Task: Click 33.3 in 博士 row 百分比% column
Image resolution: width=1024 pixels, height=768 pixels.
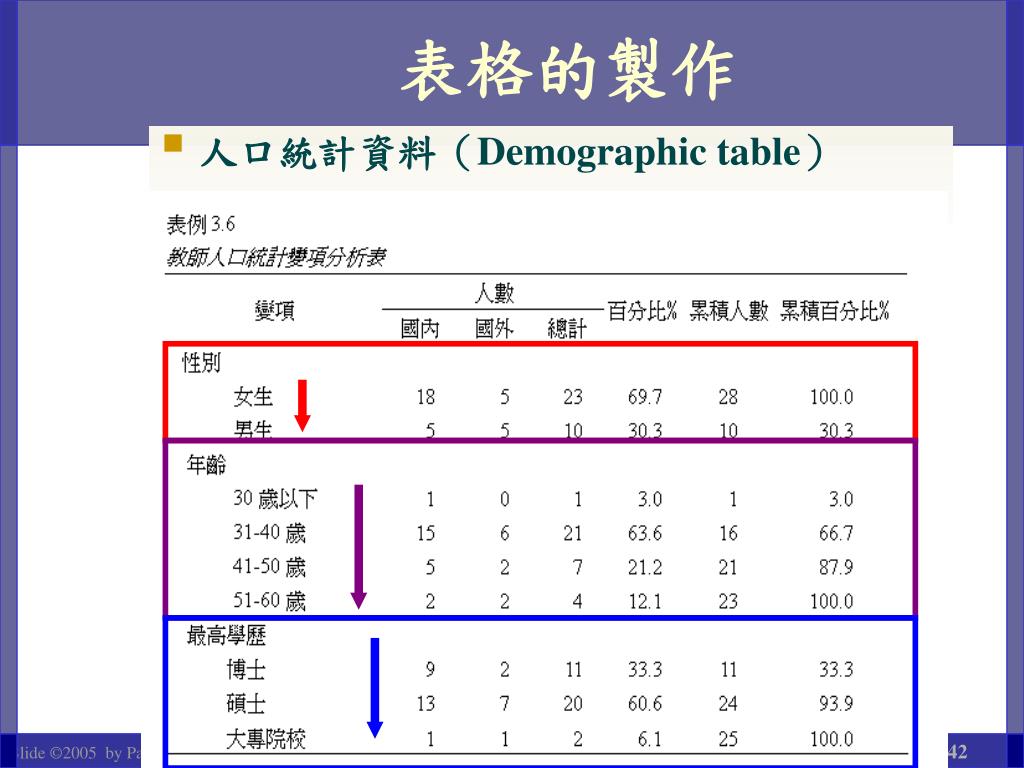Action: click(645, 670)
